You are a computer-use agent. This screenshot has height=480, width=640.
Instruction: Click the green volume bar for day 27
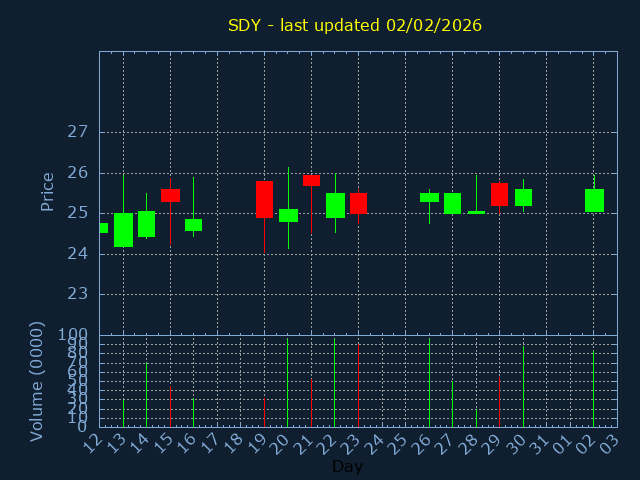tap(452, 404)
